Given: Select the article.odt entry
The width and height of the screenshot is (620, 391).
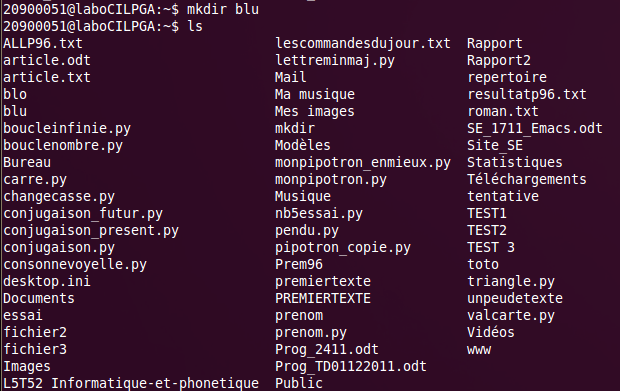Looking at the screenshot, I should pyautogui.click(x=47, y=60).
